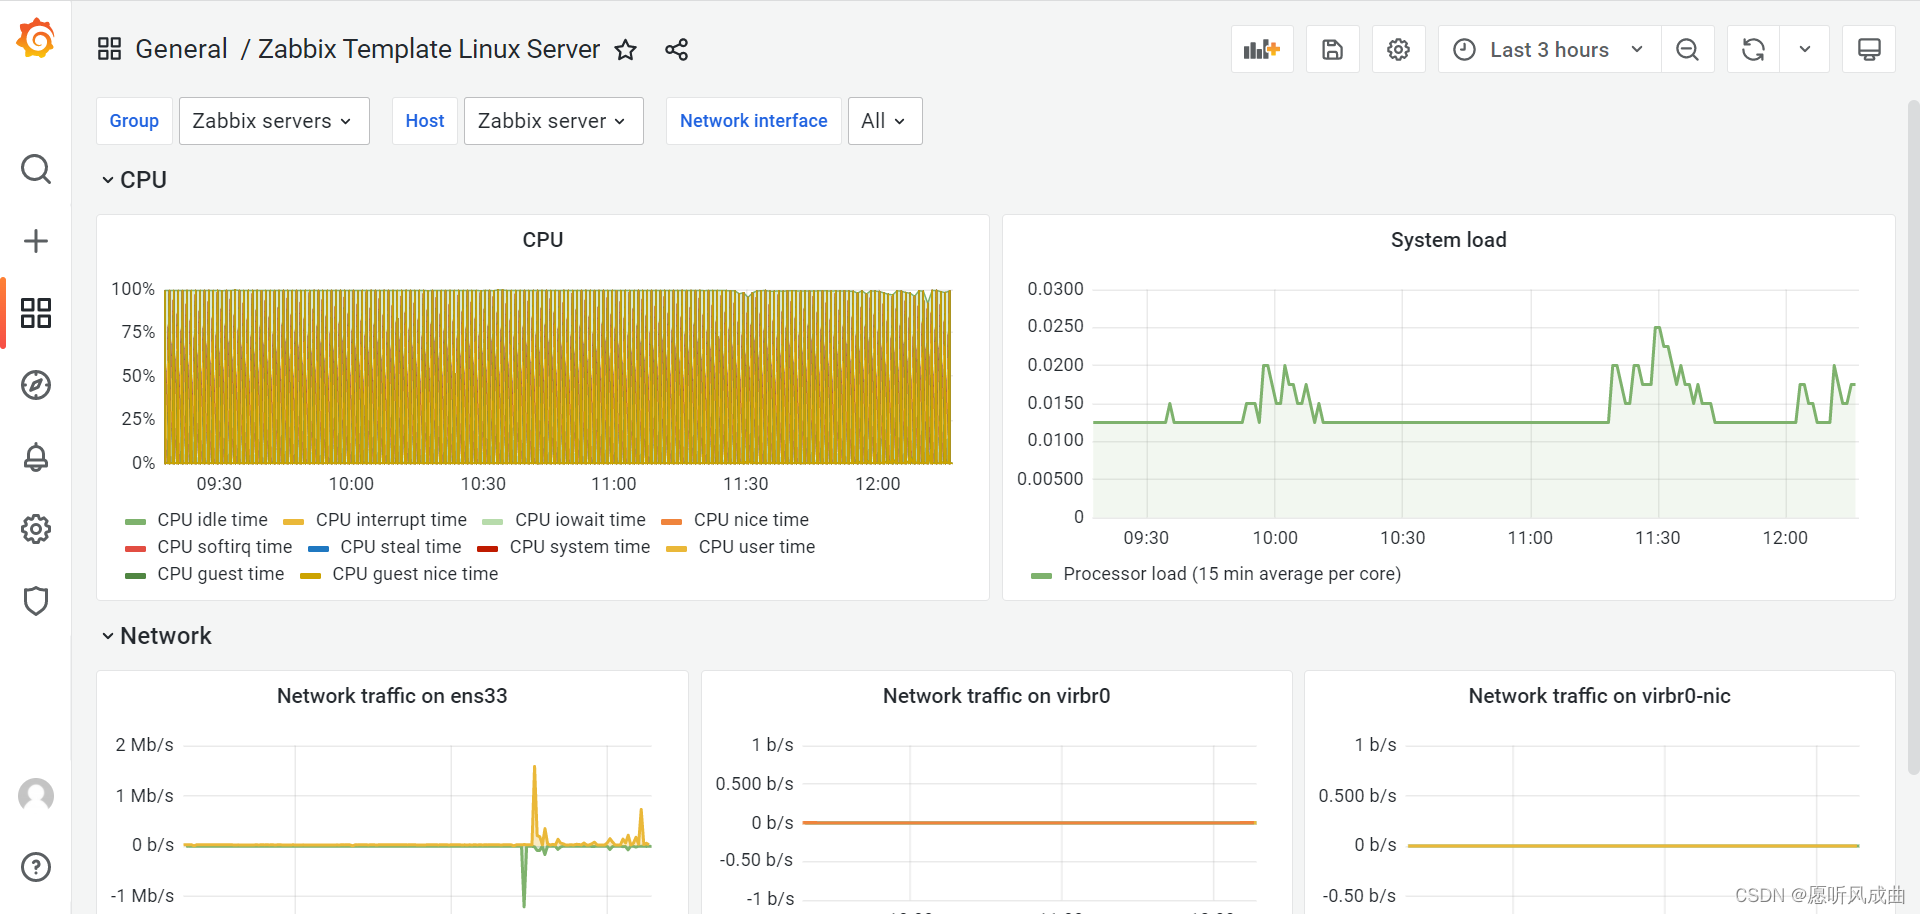Zoom out the time range
Viewport: 1920px width, 914px height.
click(1687, 49)
